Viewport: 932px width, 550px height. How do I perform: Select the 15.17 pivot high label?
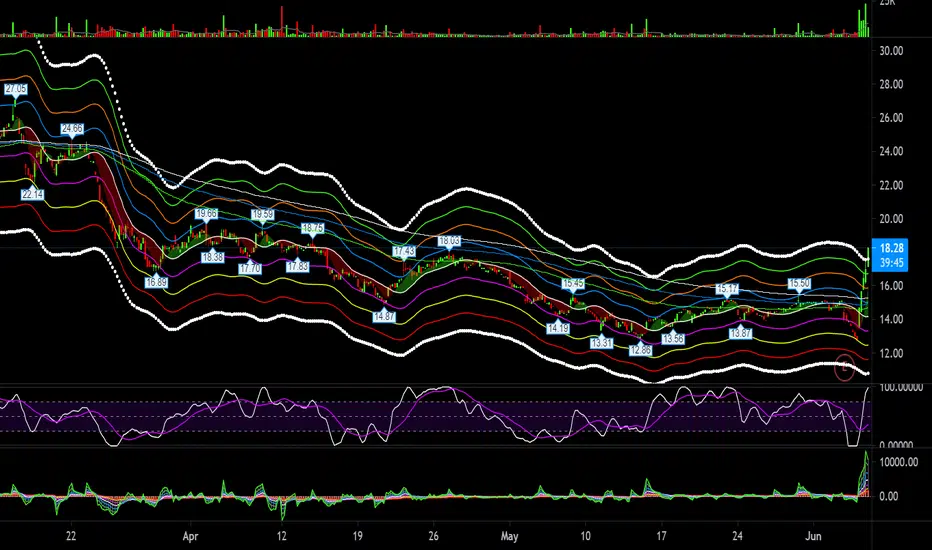(x=727, y=289)
